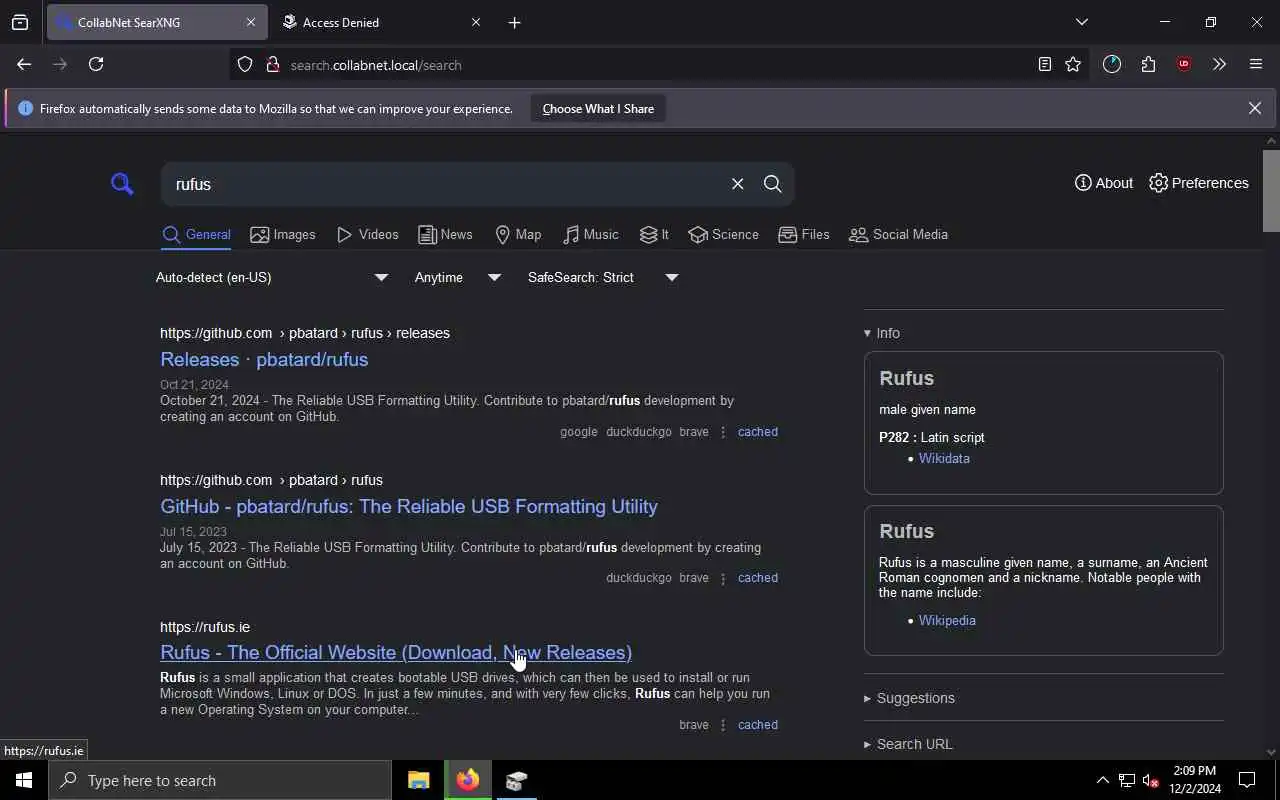Open File Explorer from taskbar
This screenshot has height=800, width=1280.
click(x=418, y=780)
